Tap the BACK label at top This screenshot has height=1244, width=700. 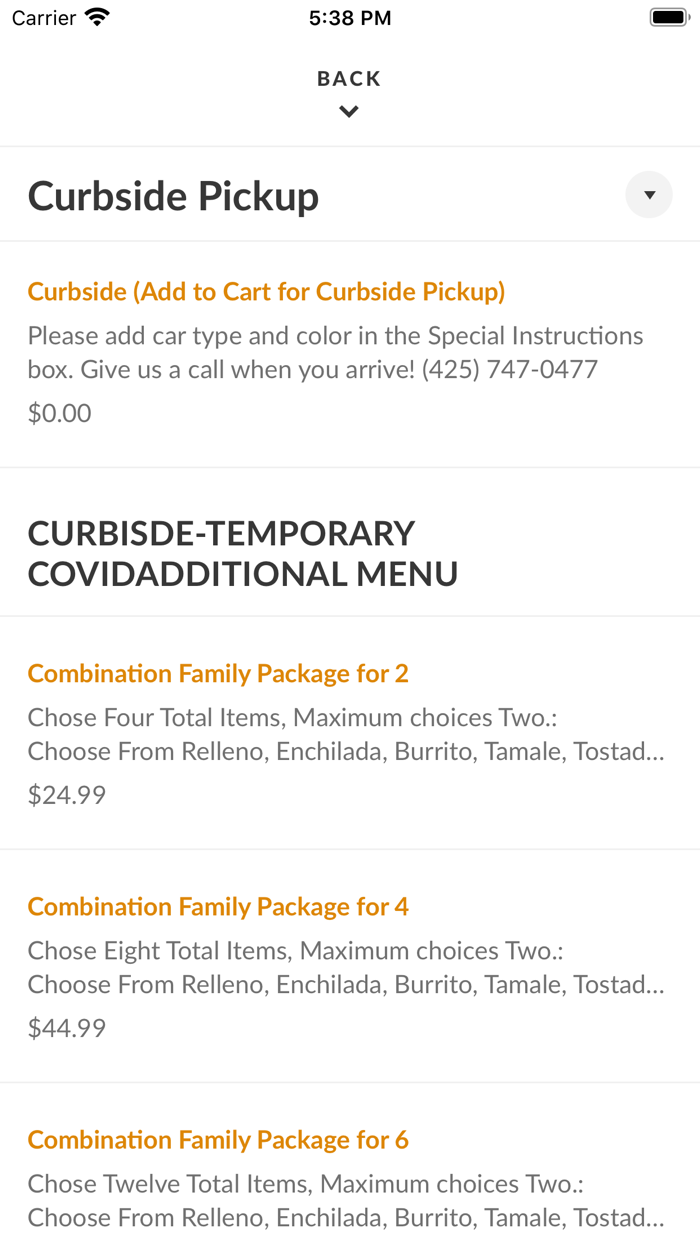(349, 79)
